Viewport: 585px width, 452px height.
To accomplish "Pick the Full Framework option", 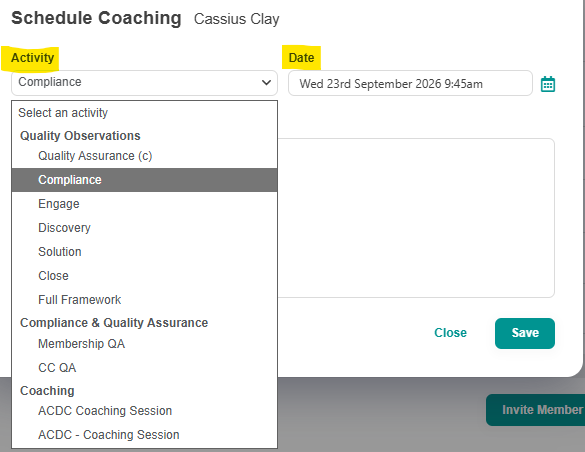I will click(144, 299).
